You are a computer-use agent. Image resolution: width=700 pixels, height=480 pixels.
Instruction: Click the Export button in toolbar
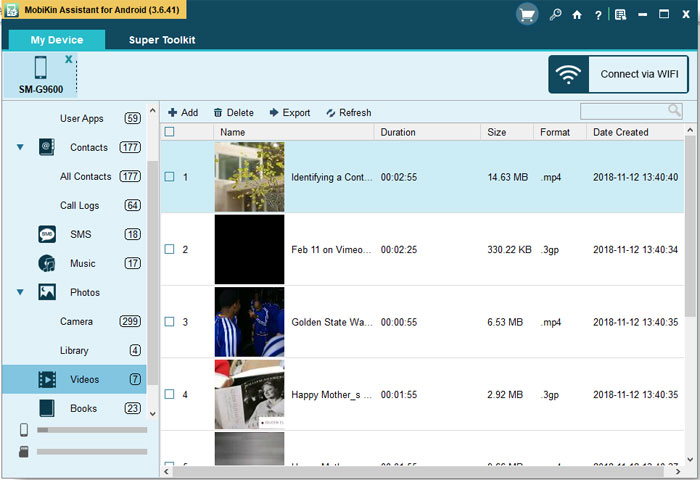click(290, 113)
